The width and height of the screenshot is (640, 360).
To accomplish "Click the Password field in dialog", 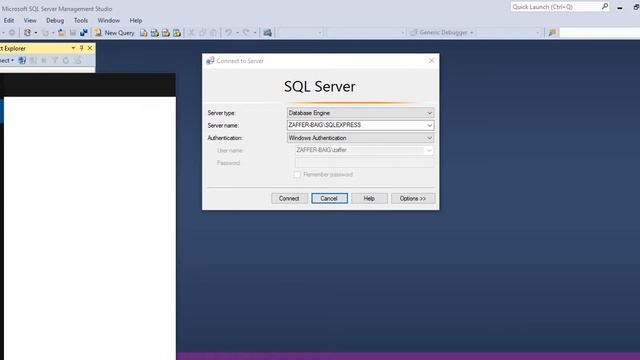I will click(x=364, y=163).
